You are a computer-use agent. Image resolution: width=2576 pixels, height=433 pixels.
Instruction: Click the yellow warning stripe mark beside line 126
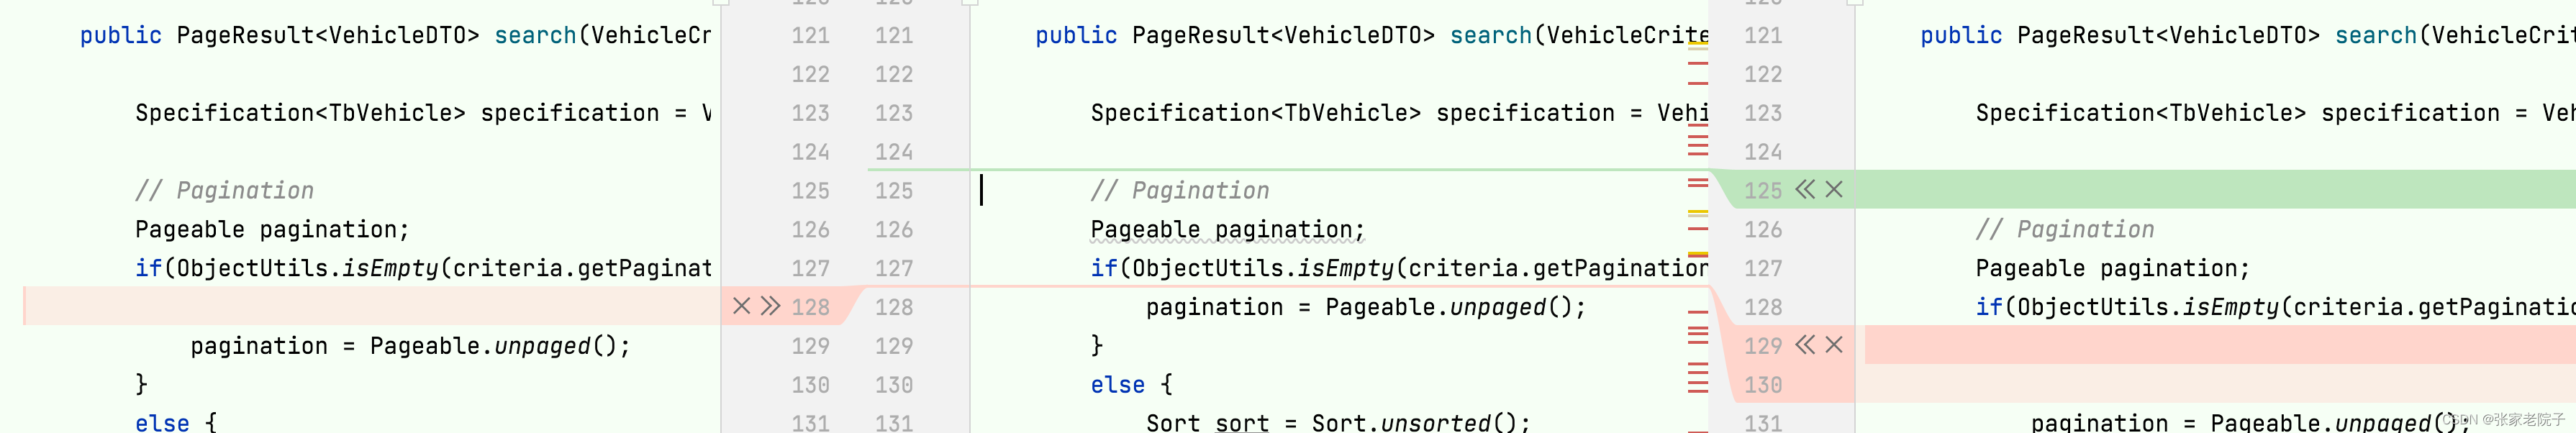coord(1698,213)
